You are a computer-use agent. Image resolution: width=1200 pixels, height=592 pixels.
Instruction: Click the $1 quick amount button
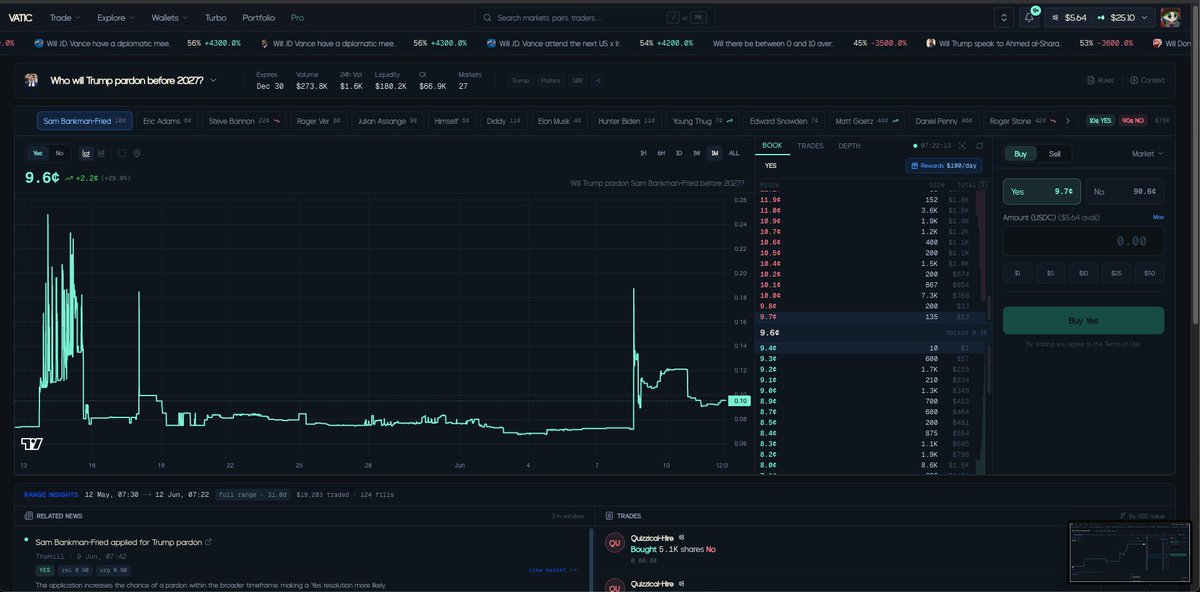[x=1016, y=272]
